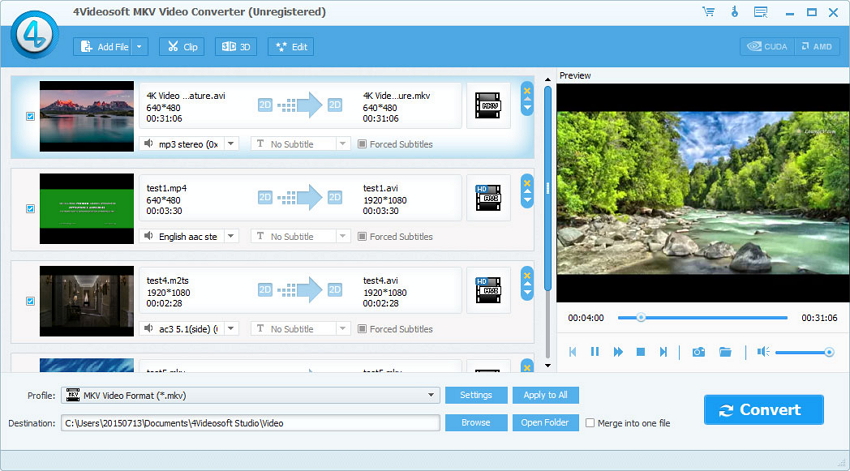Open the Clip tool in the toolbar
The height and width of the screenshot is (471, 850).
[181, 47]
